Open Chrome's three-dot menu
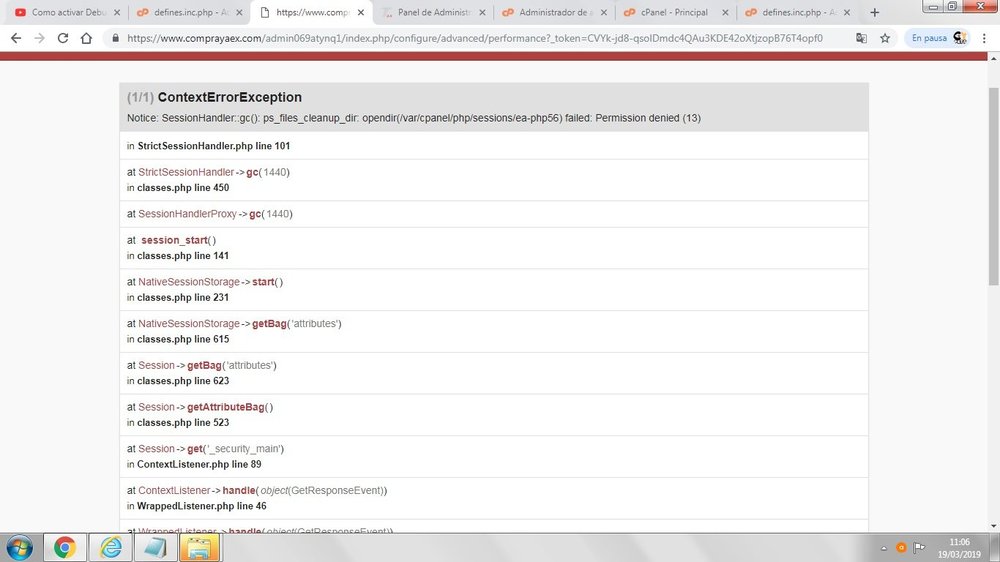 [x=984, y=38]
